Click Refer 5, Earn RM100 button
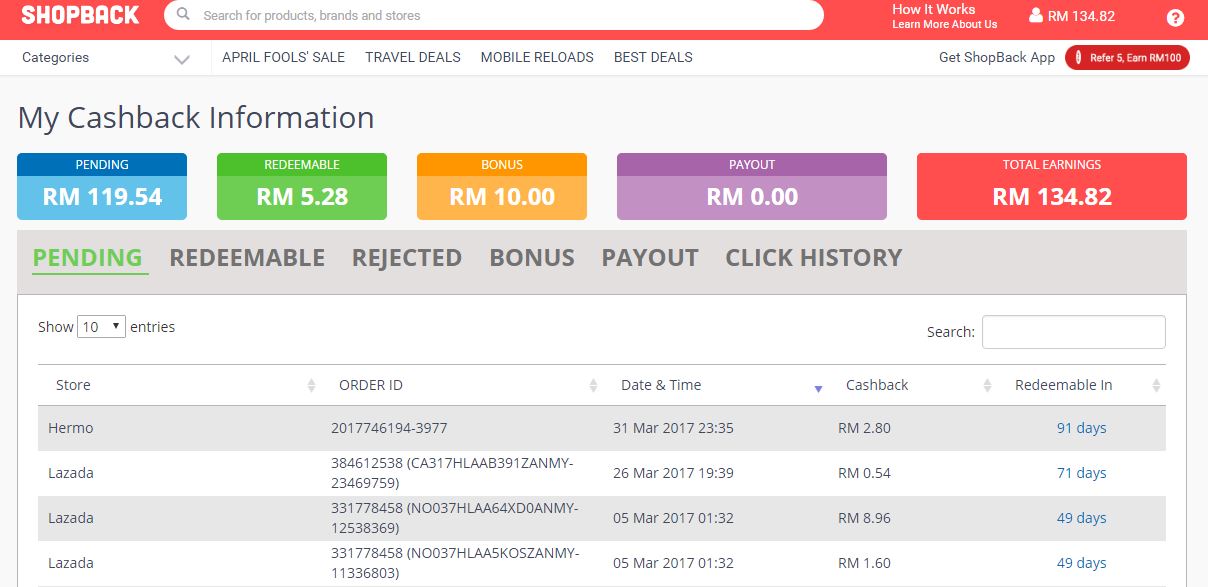 click(x=1127, y=58)
